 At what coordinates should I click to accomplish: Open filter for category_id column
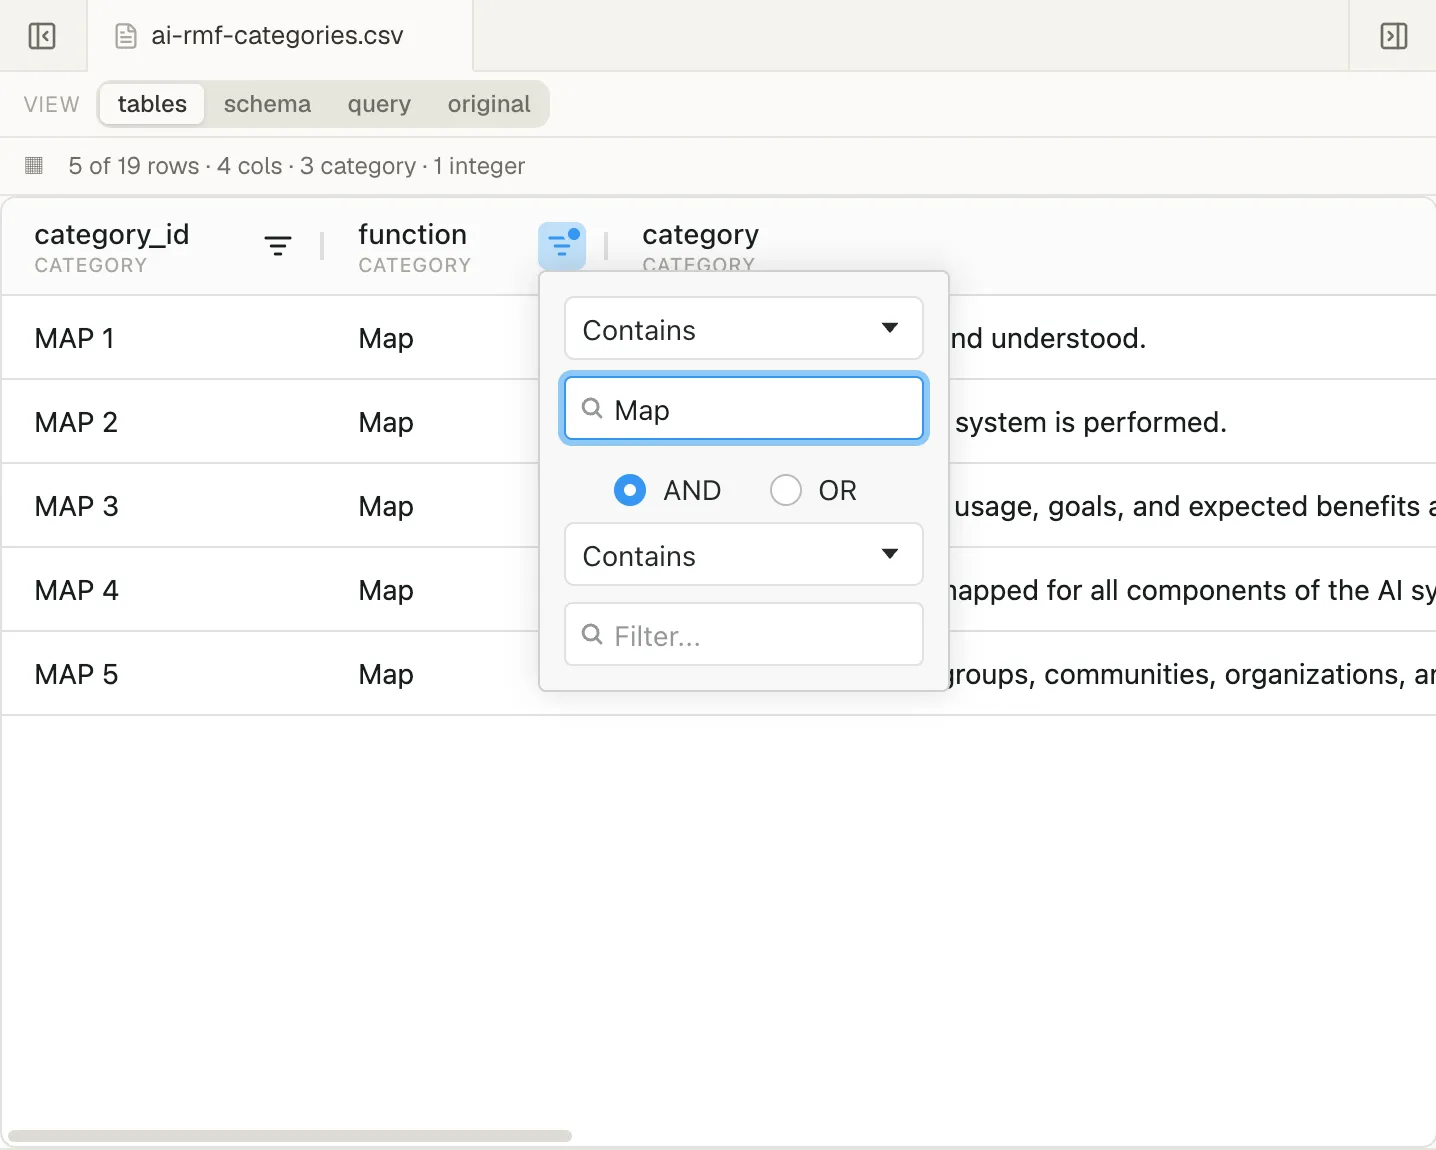(278, 246)
